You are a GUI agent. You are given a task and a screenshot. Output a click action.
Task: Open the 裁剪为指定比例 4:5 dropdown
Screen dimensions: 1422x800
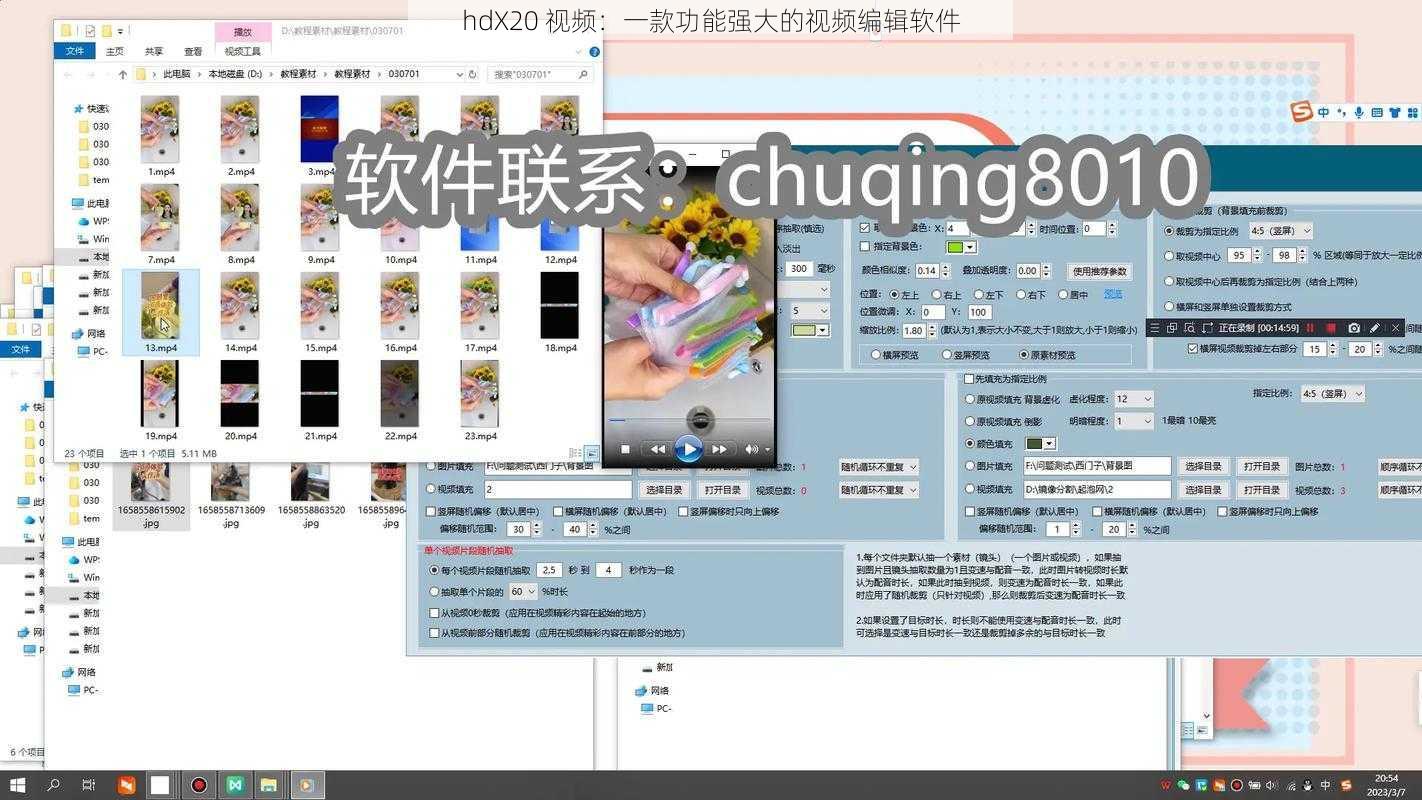pos(1280,231)
